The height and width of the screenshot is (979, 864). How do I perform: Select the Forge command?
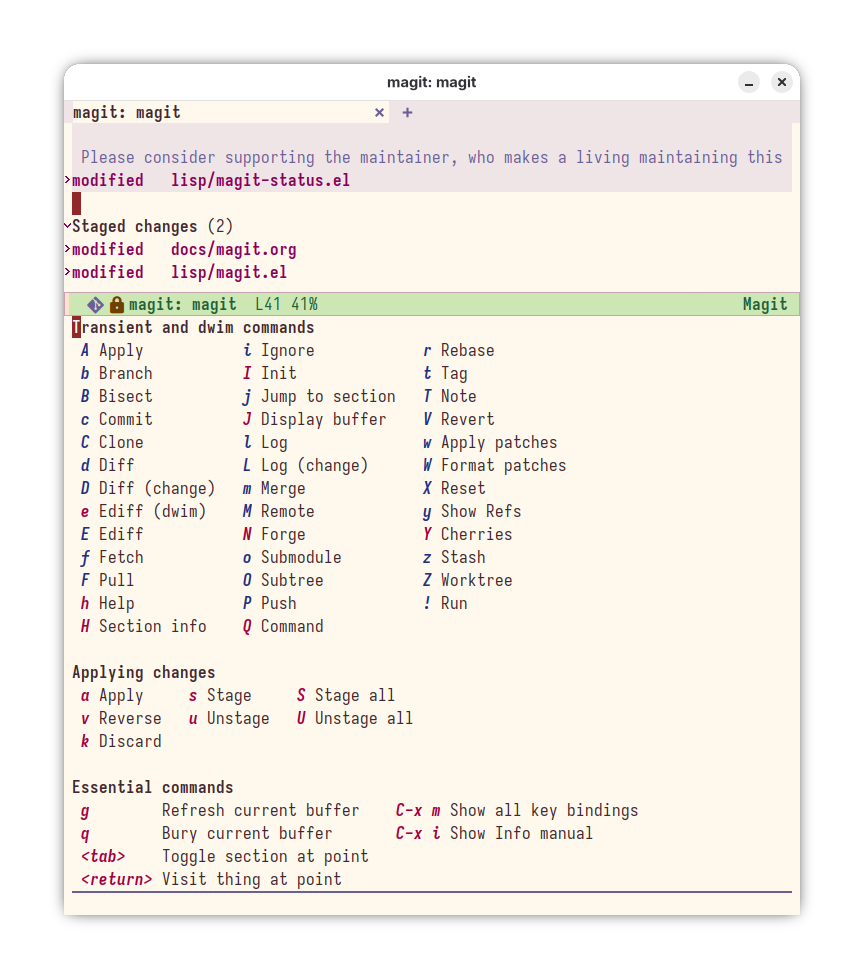click(274, 534)
